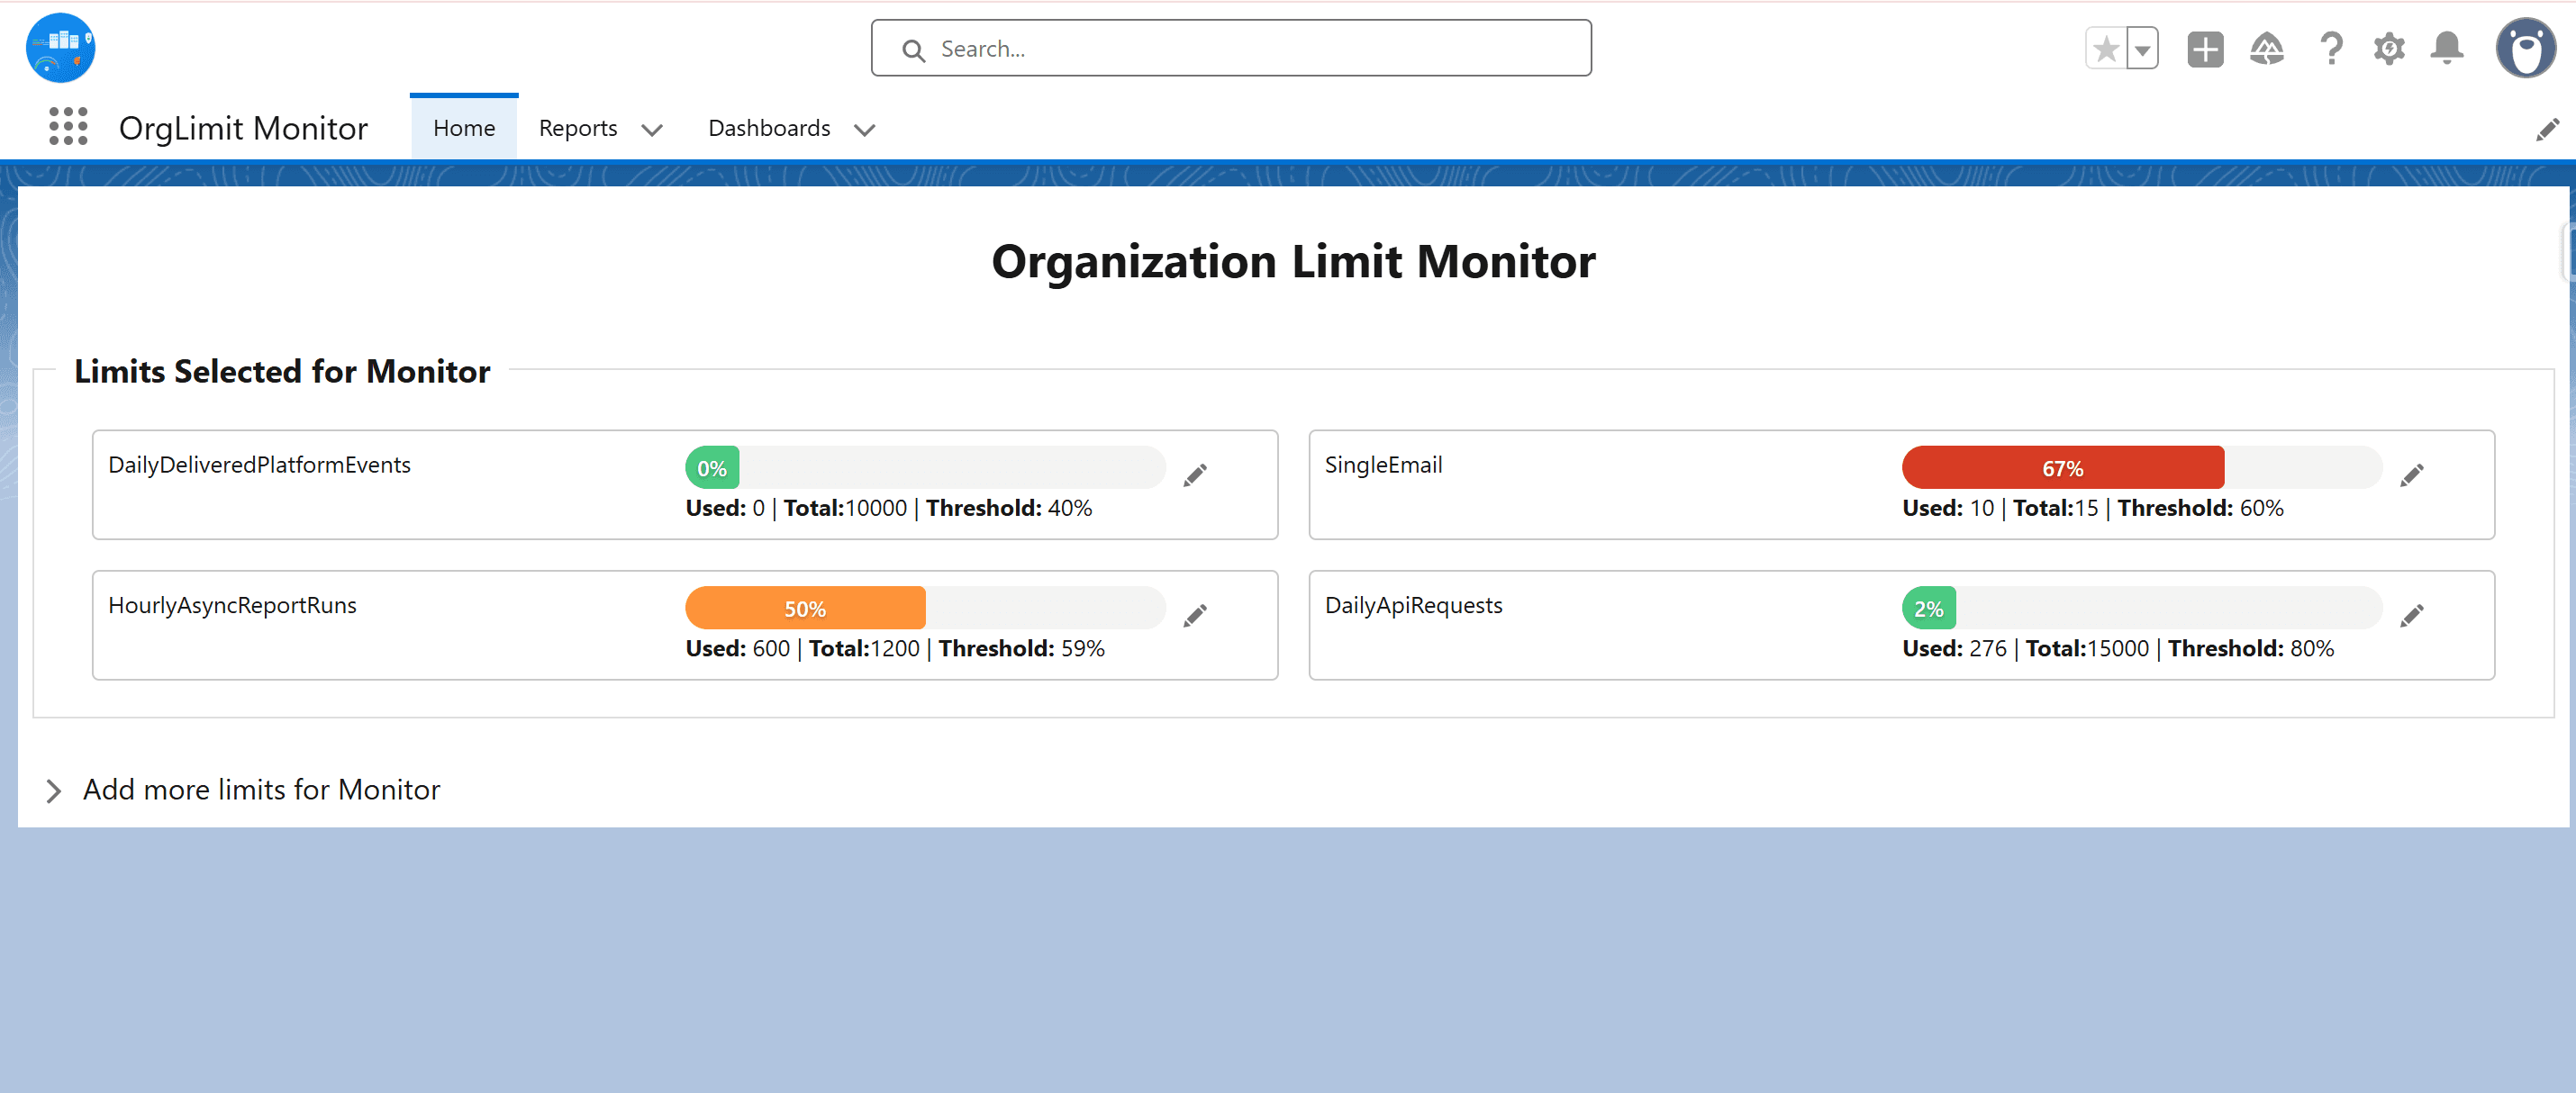Edit HourlyAsyncReportRuns threshold
This screenshot has width=2576, height=1093.
tap(1195, 615)
